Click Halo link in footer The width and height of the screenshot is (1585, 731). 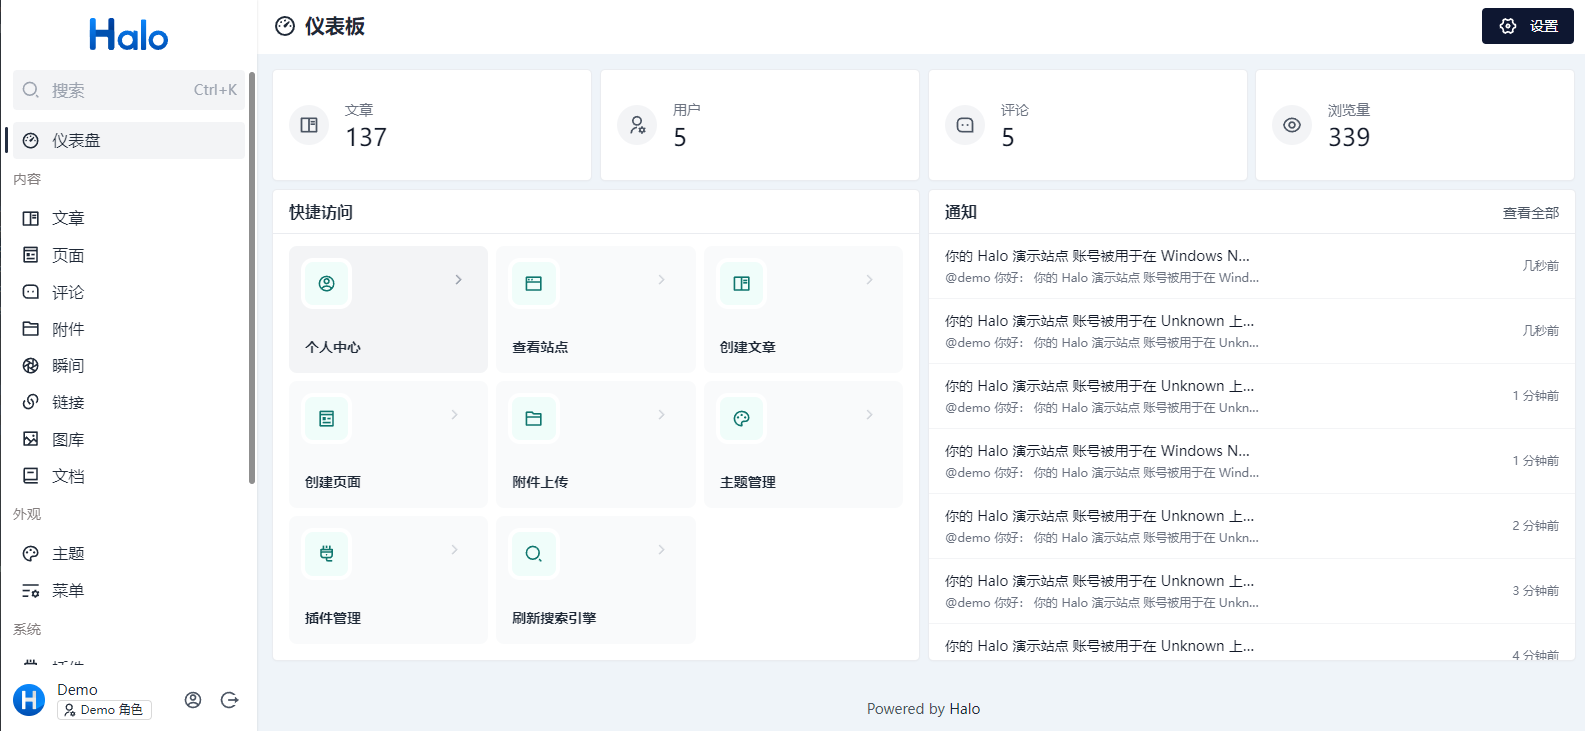[x=965, y=709]
